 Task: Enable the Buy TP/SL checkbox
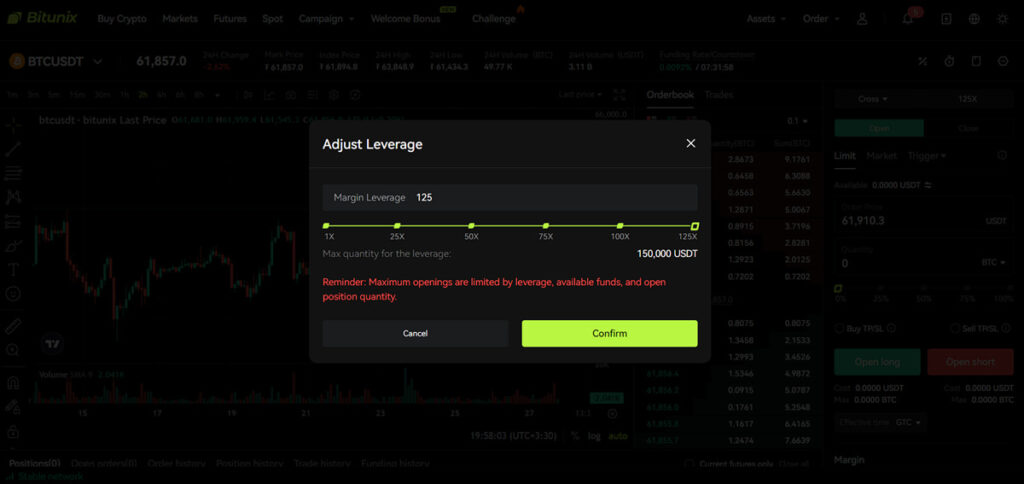coord(840,329)
